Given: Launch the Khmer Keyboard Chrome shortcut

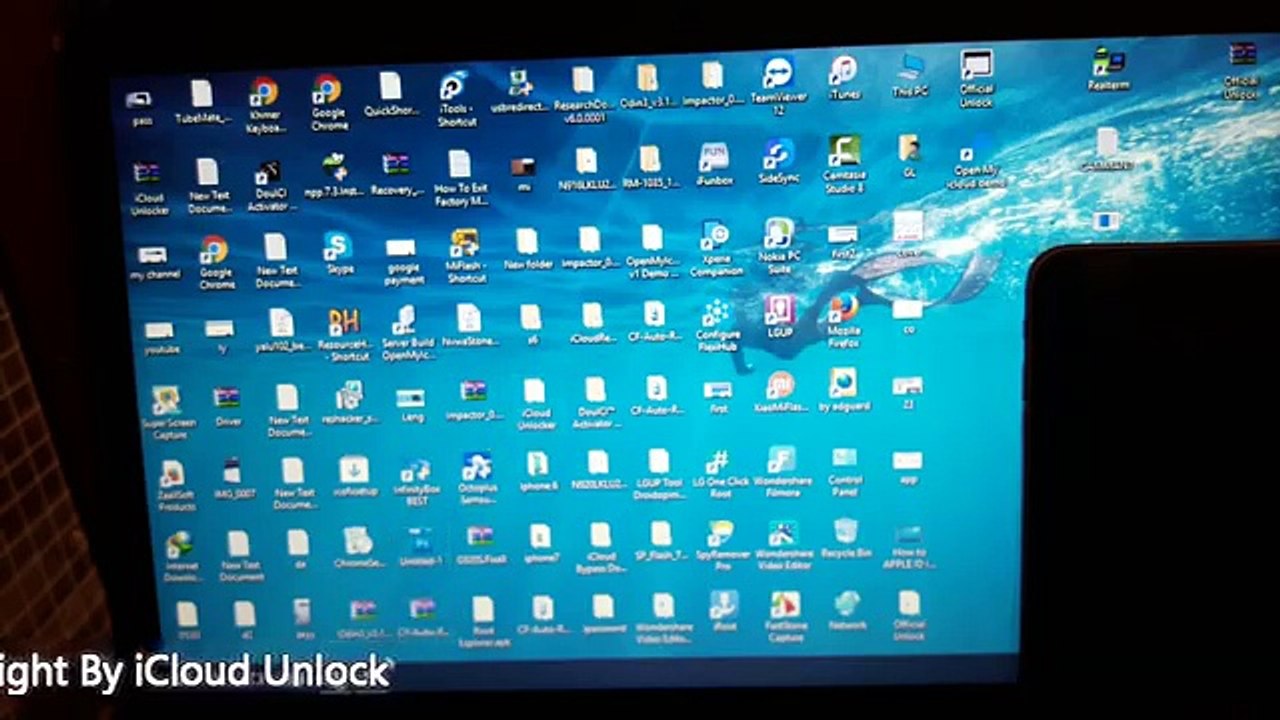Looking at the screenshot, I should click(x=264, y=105).
